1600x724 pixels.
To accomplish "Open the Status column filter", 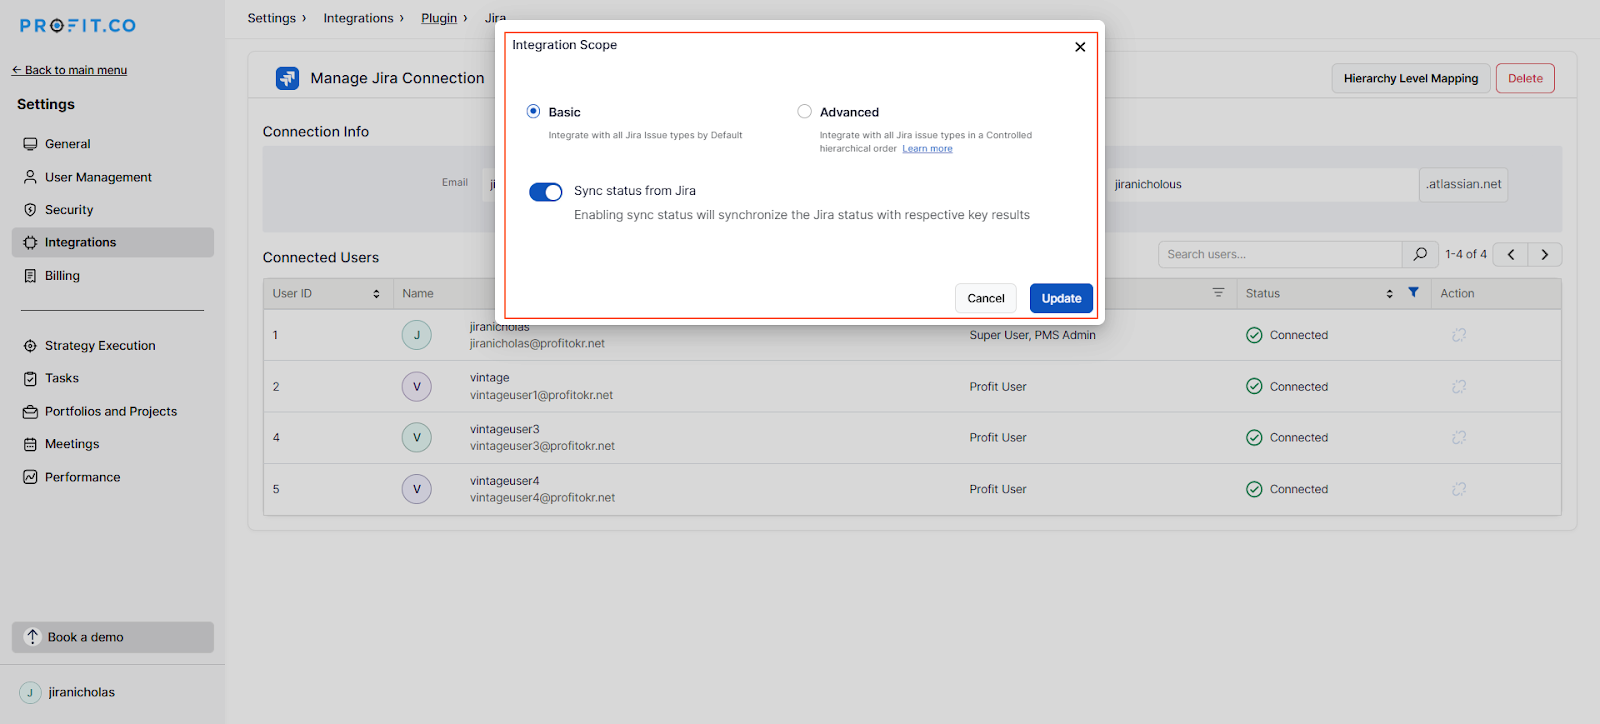I will [1413, 292].
